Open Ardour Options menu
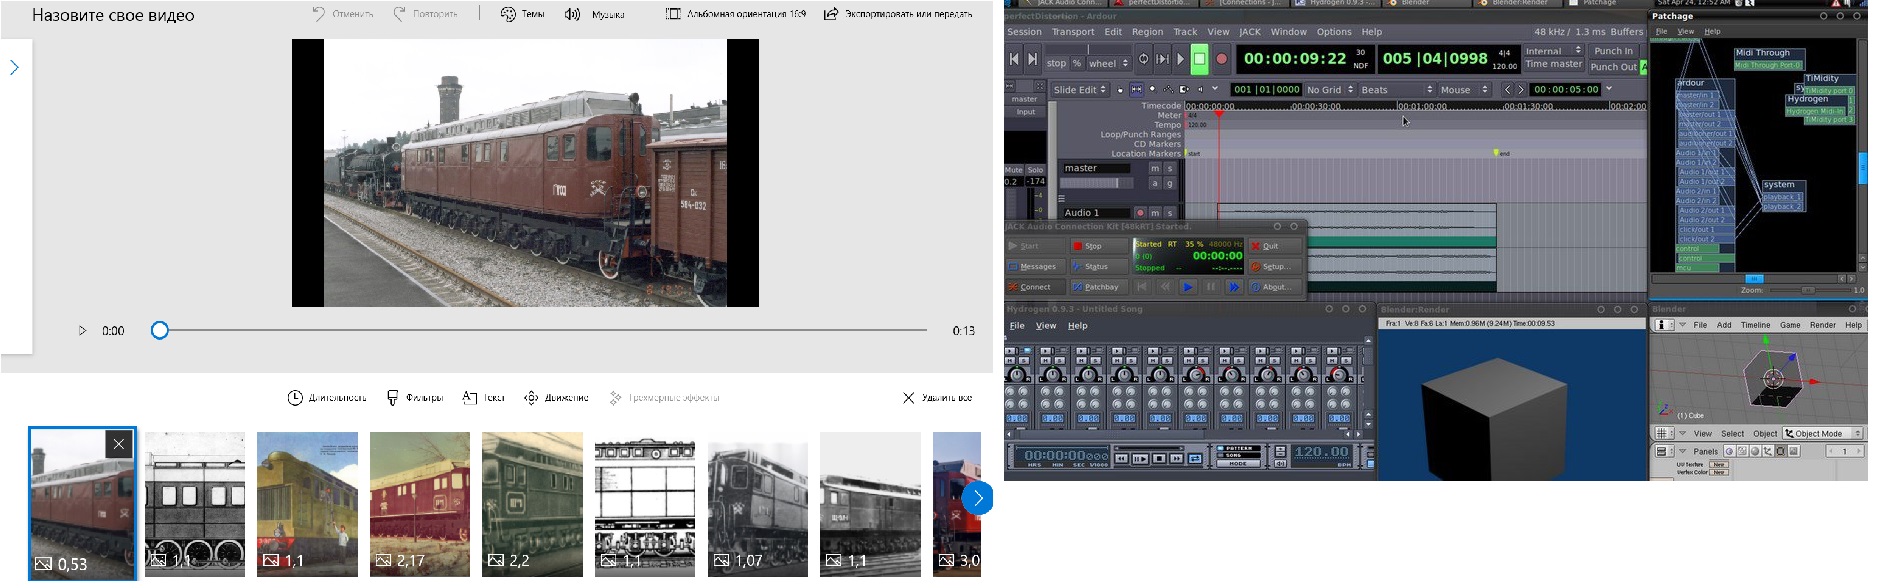 point(1334,32)
